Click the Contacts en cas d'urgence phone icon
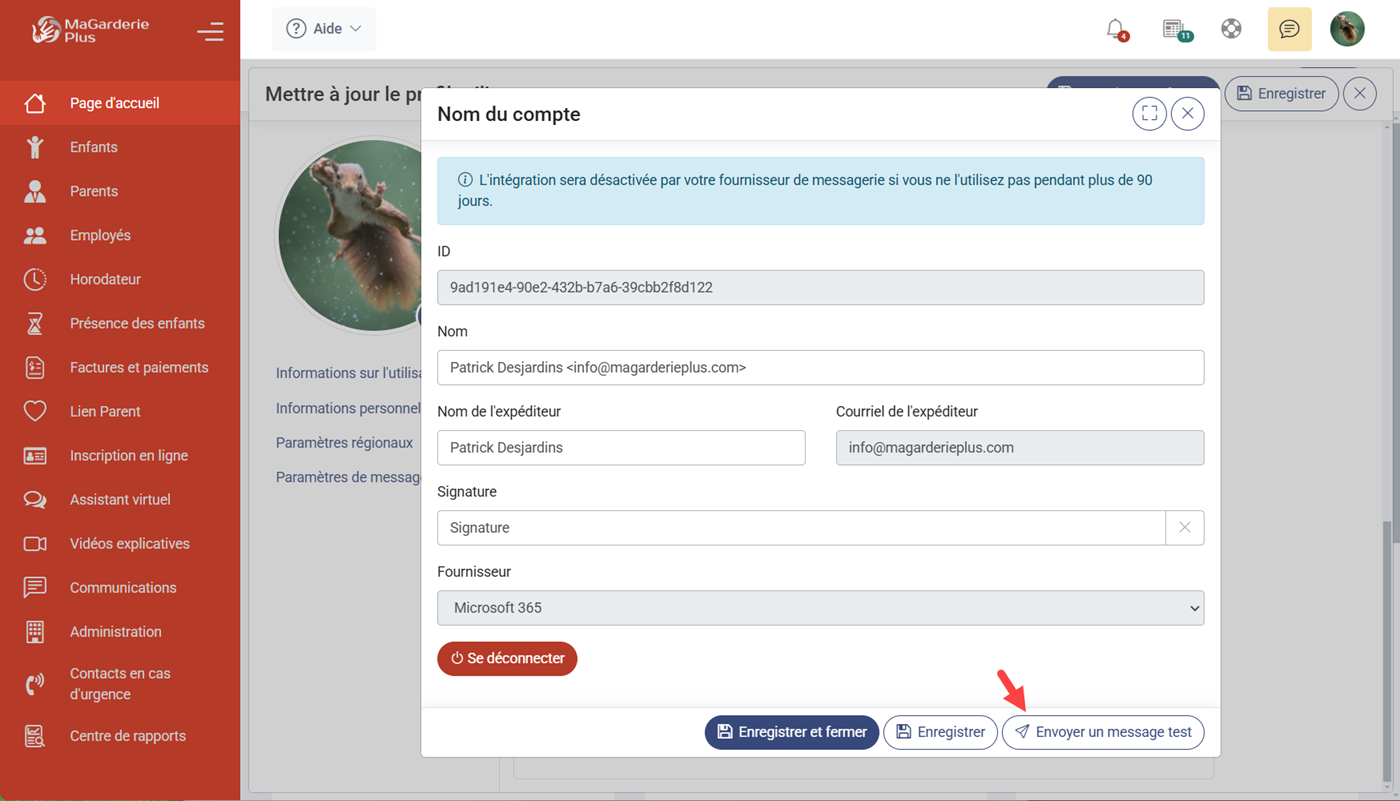This screenshot has width=1400, height=801. click(35, 684)
